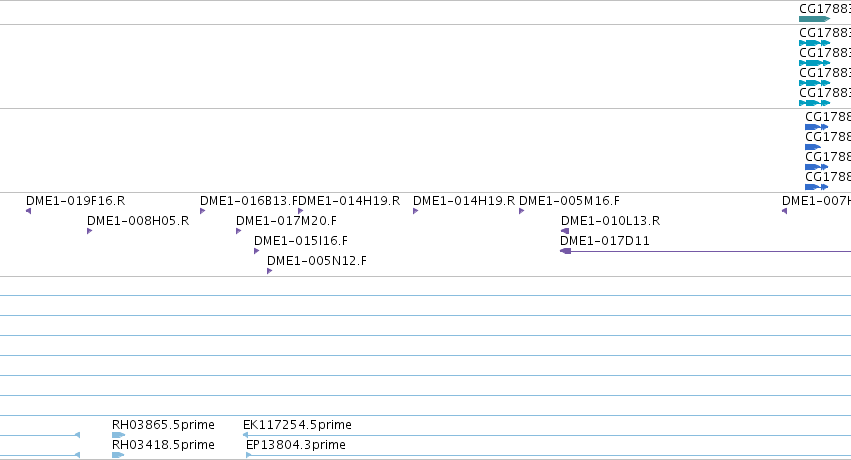
Task: Select the arrow glyph under DME1-007H label
Action: (x=784, y=211)
